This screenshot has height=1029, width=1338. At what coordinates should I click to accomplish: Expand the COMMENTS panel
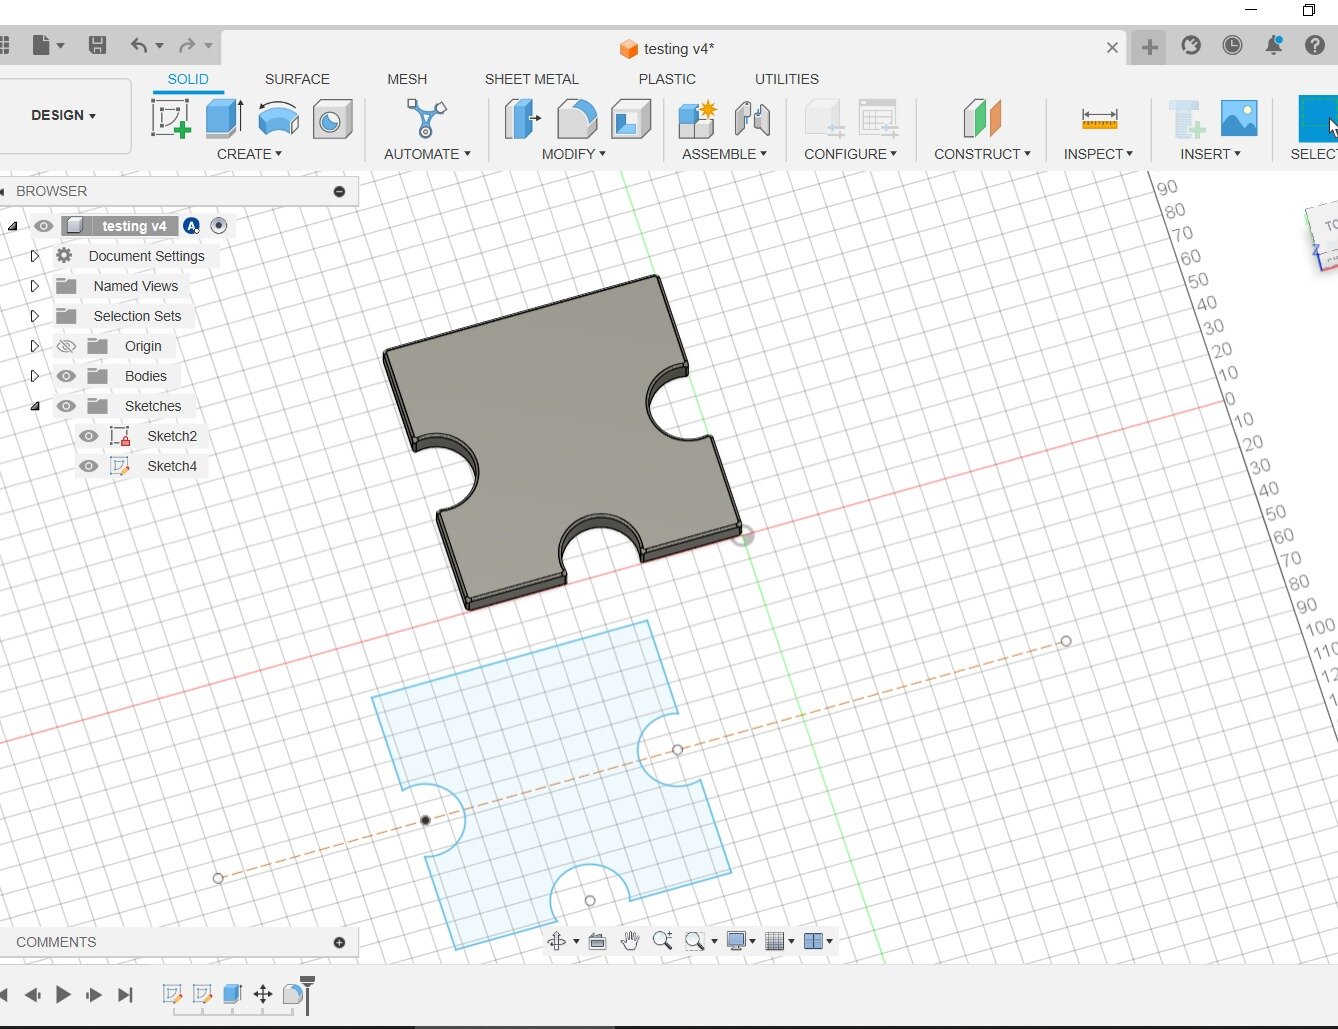[x=339, y=942]
